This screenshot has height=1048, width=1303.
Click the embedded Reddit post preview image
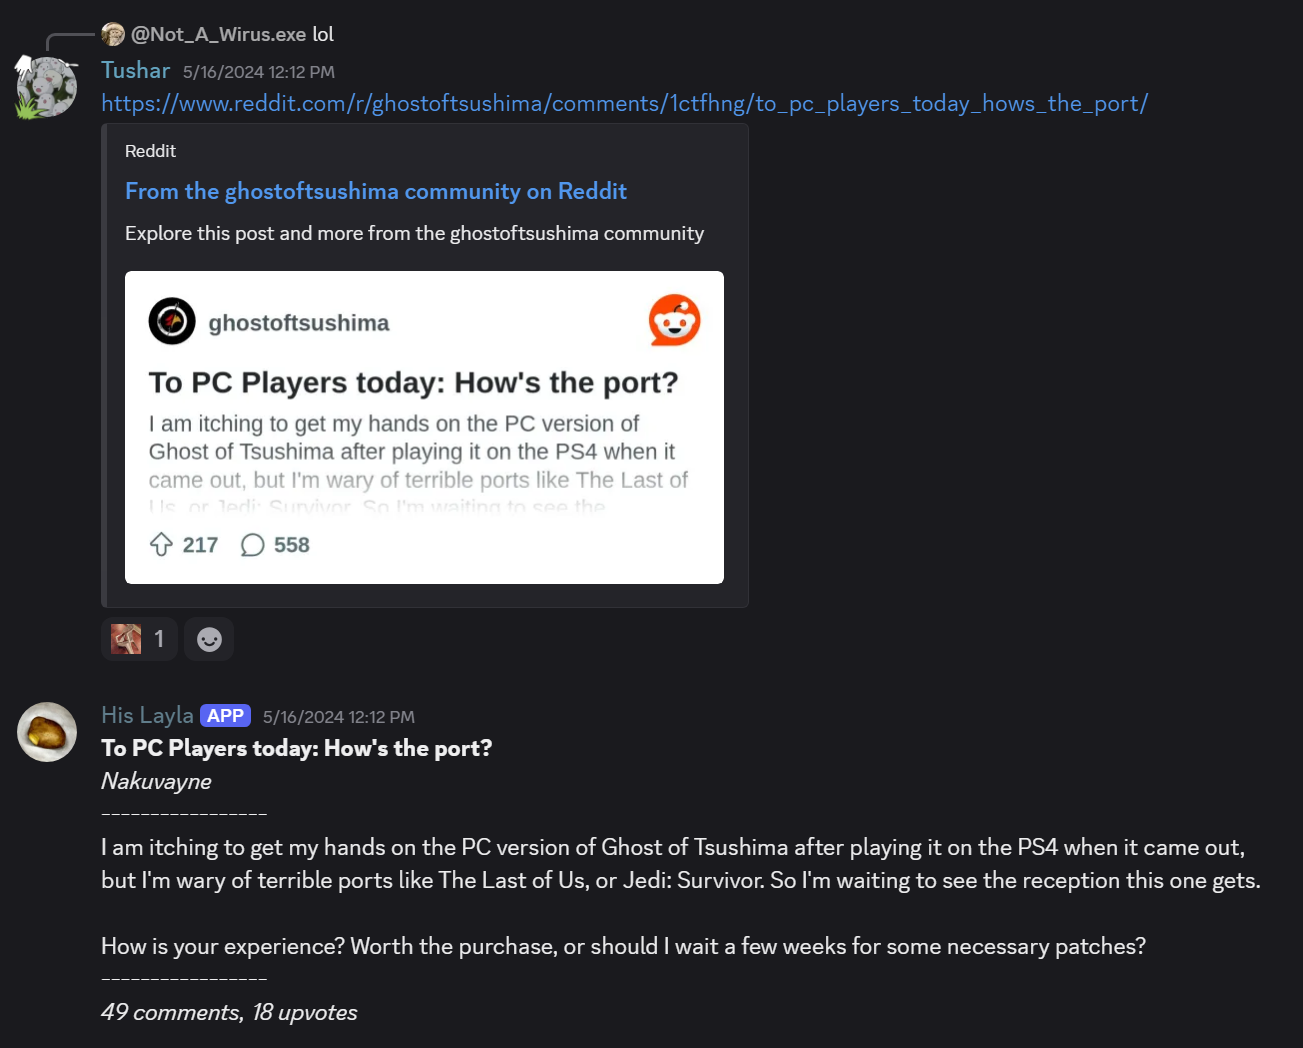point(423,427)
